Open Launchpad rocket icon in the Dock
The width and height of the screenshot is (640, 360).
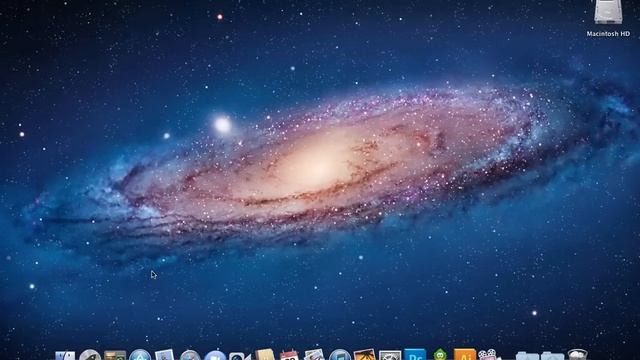(90, 355)
